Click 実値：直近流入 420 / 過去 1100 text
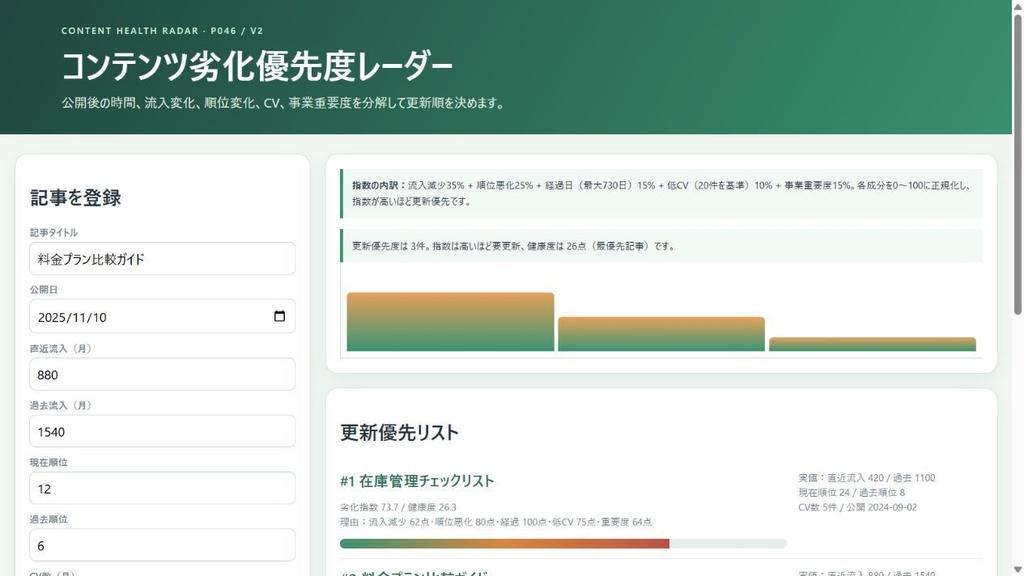The height and width of the screenshot is (576, 1024). [867, 478]
